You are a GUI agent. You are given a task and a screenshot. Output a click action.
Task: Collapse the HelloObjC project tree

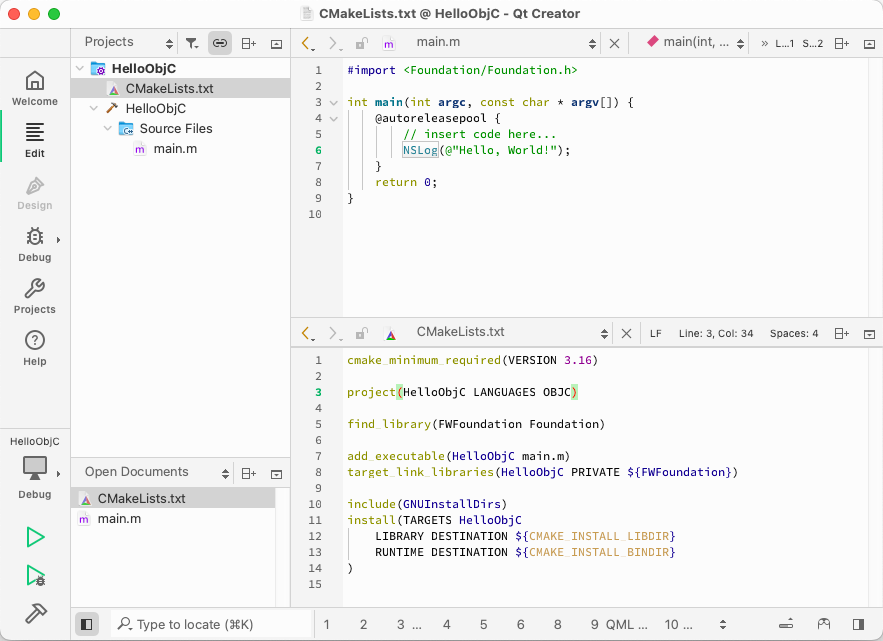point(79,68)
